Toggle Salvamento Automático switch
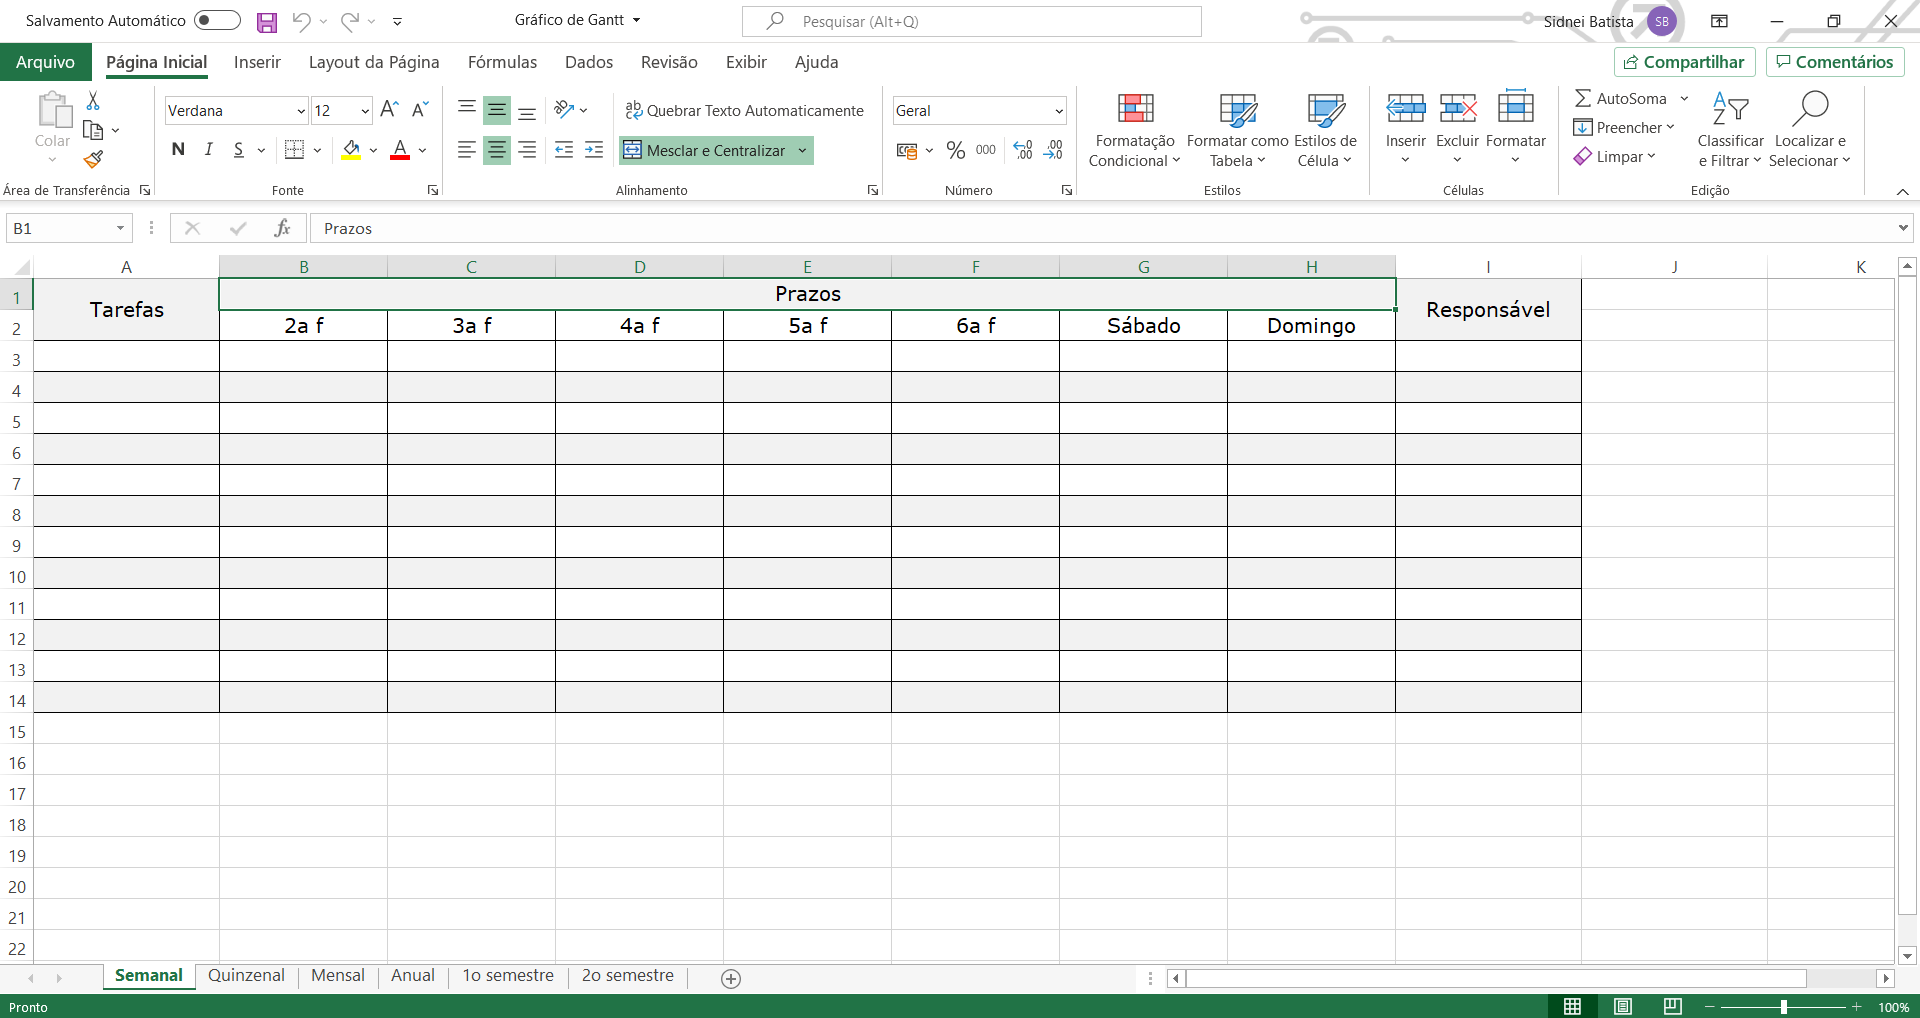The image size is (1920, 1018). [217, 20]
